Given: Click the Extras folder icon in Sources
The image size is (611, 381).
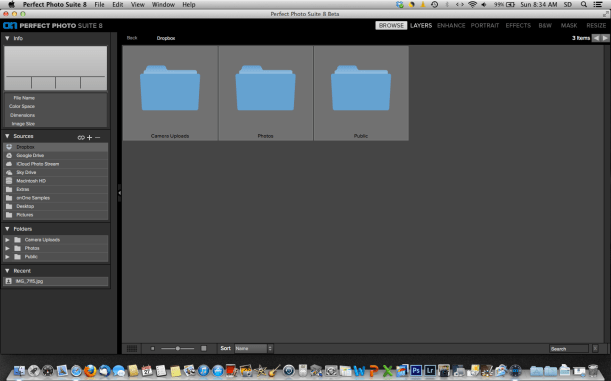Looking at the screenshot, I should coord(9,189).
